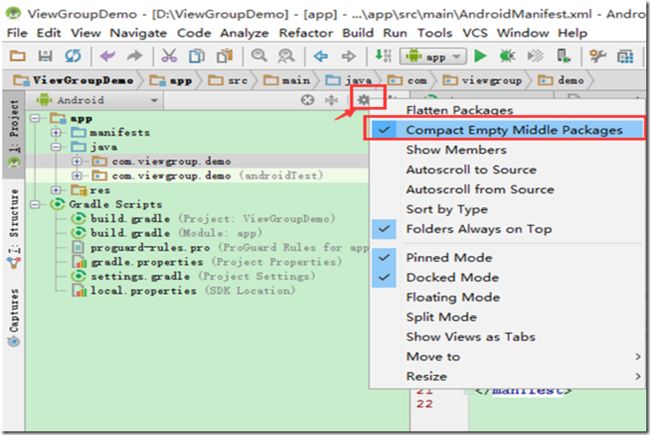650x435 pixels.
Task: Toggle Flatten Packages option
Action: [506, 110]
